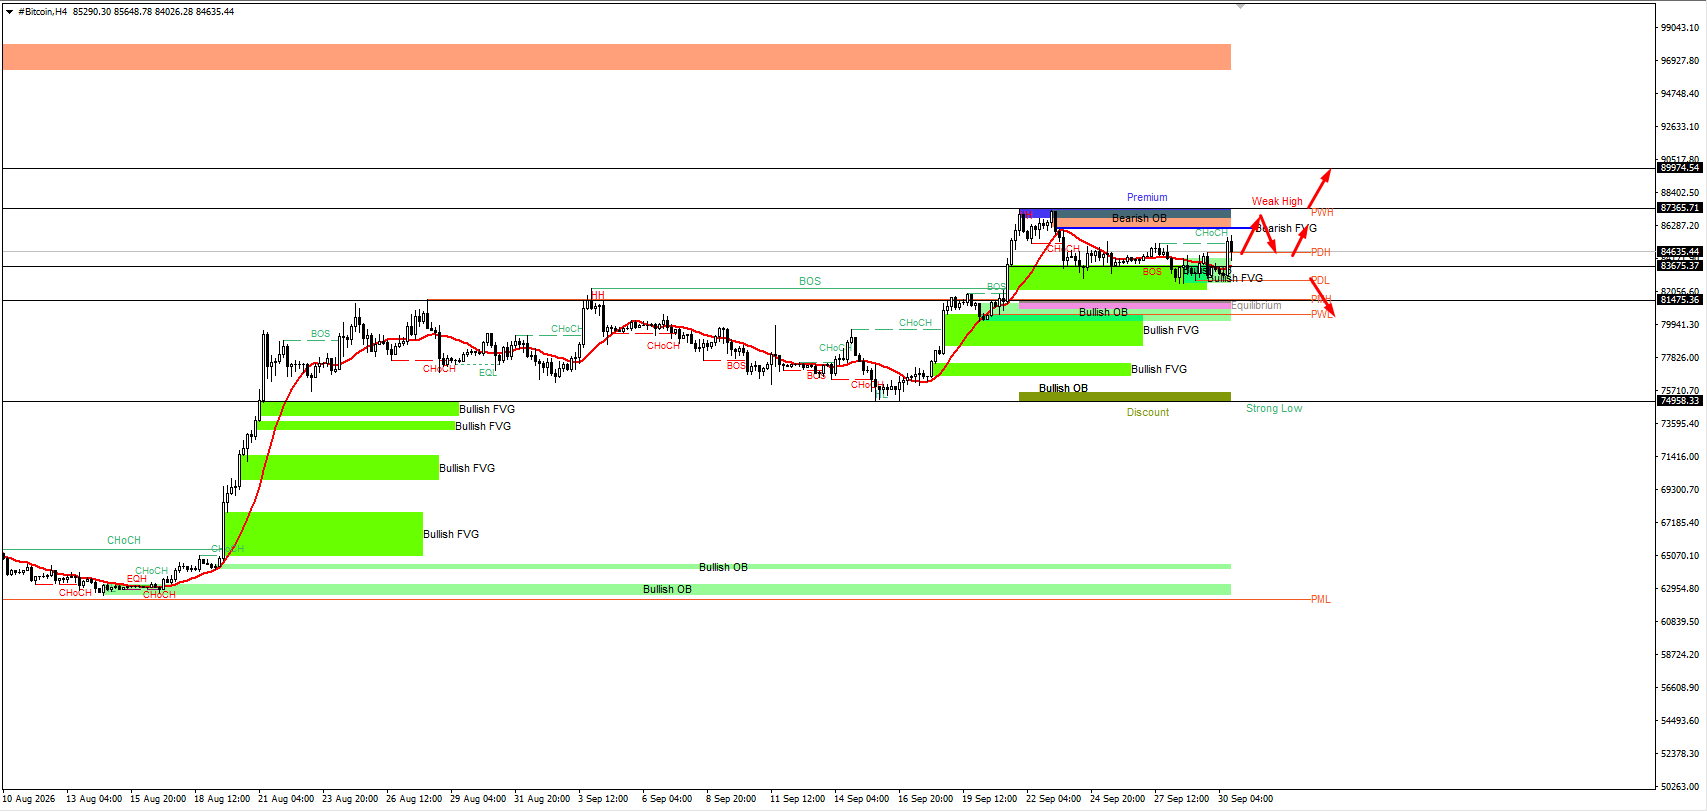Viewport: 1707px width, 812px height.
Task: Select the EQL label
Action: coord(488,373)
